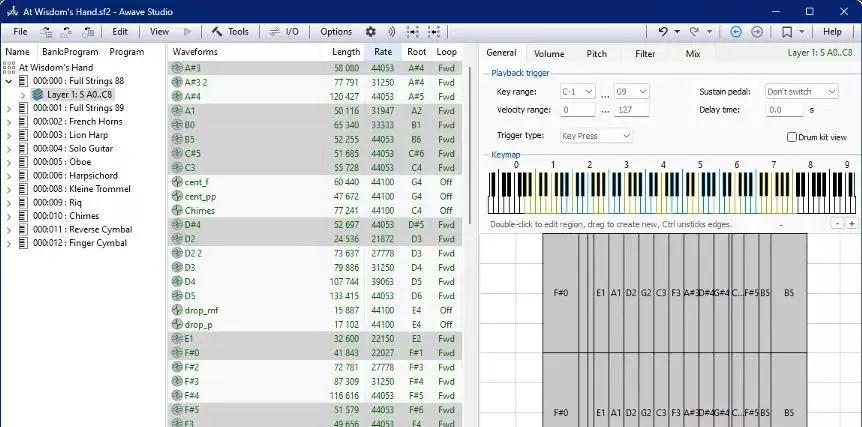Click the Redo arrow icon
This screenshot has width=862, height=427.
point(694,32)
